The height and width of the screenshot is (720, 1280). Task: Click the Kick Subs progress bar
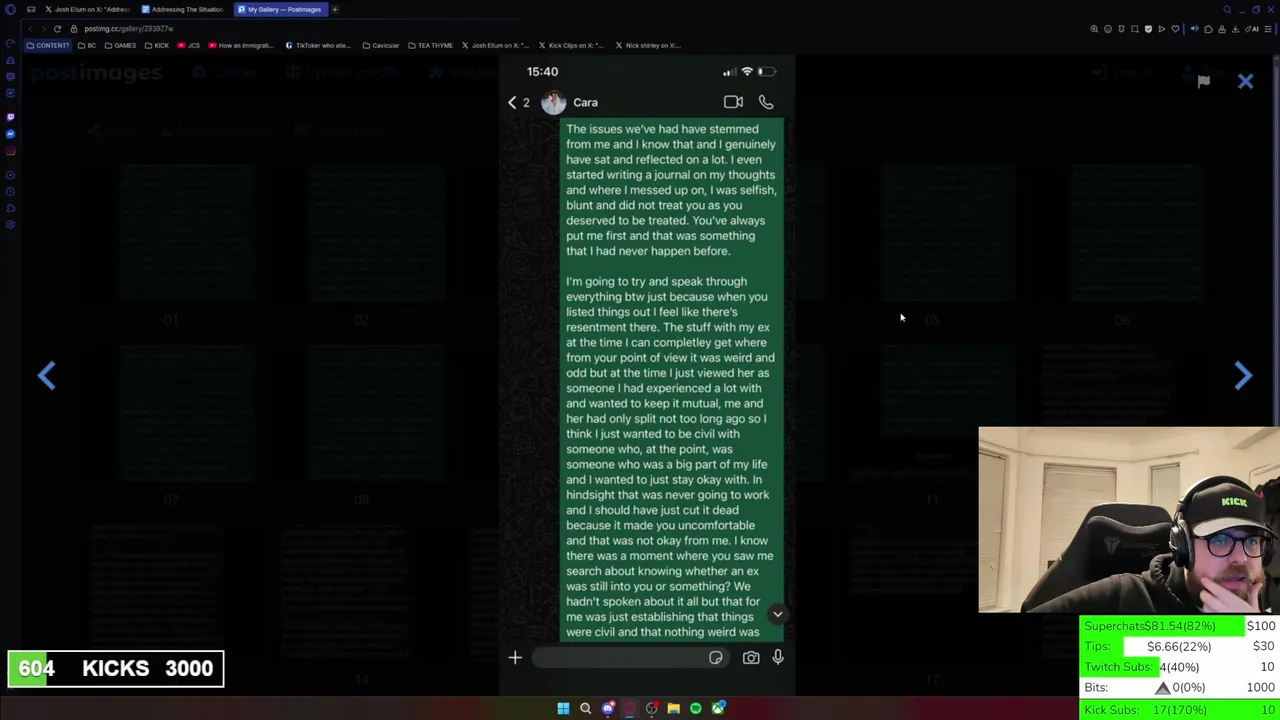click(x=1180, y=709)
